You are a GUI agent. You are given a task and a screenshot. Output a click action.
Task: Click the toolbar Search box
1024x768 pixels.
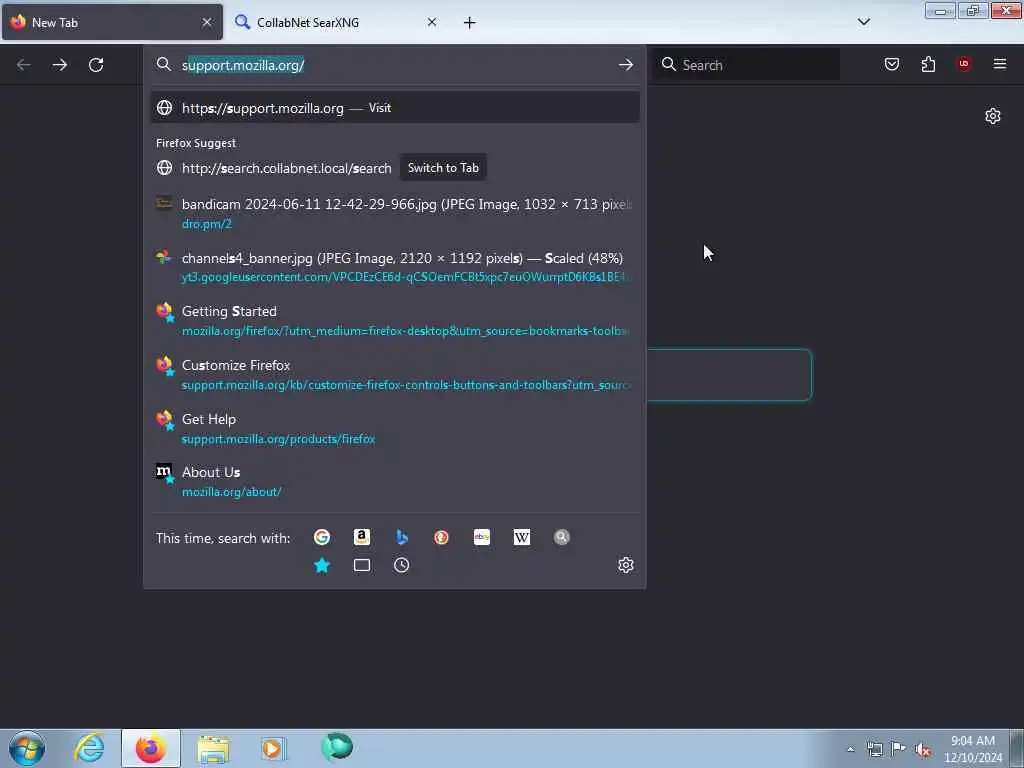[746, 65]
